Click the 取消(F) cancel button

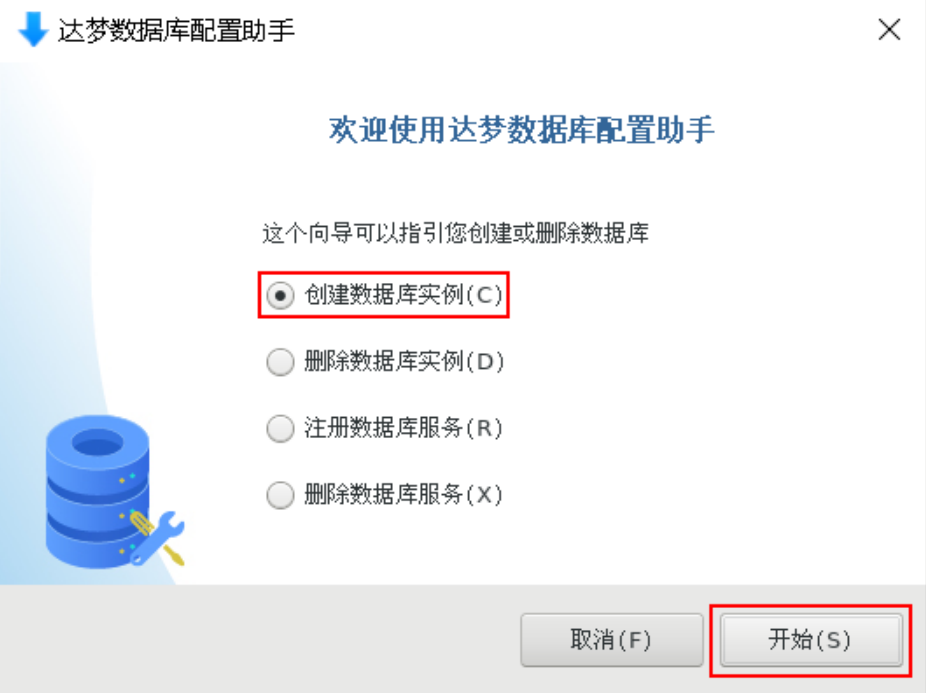tap(611, 640)
